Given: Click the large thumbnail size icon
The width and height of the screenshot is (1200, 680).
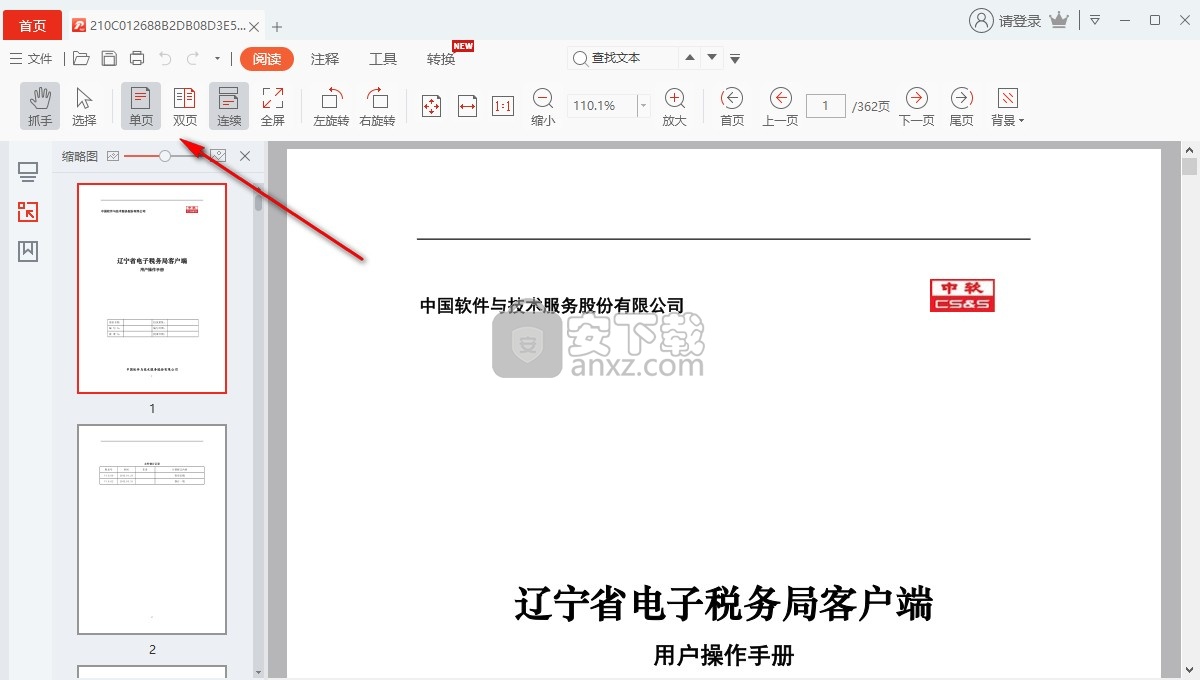Looking at the screenshot, I should click(219, 156).
